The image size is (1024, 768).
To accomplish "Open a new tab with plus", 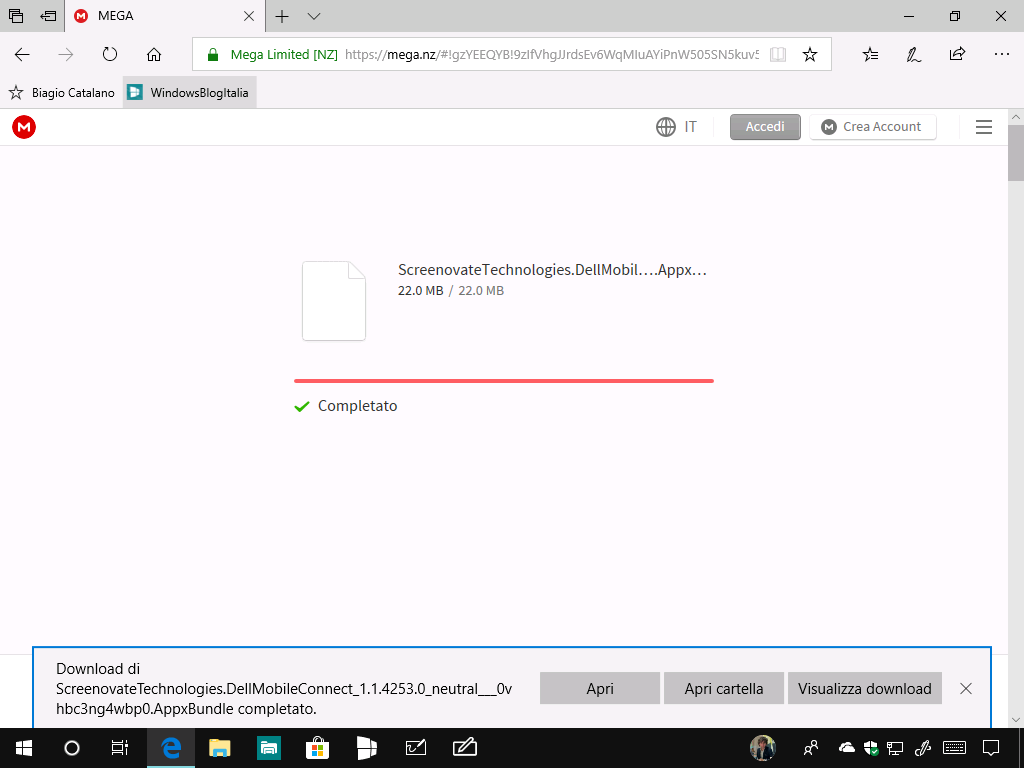I will [282, 16].
